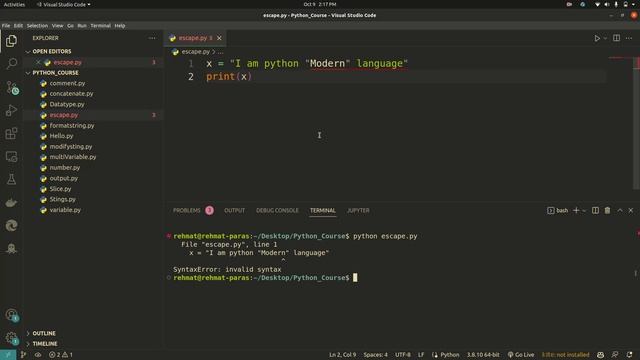Run Python file with play button
640x360 pixels.
(597, 38)
